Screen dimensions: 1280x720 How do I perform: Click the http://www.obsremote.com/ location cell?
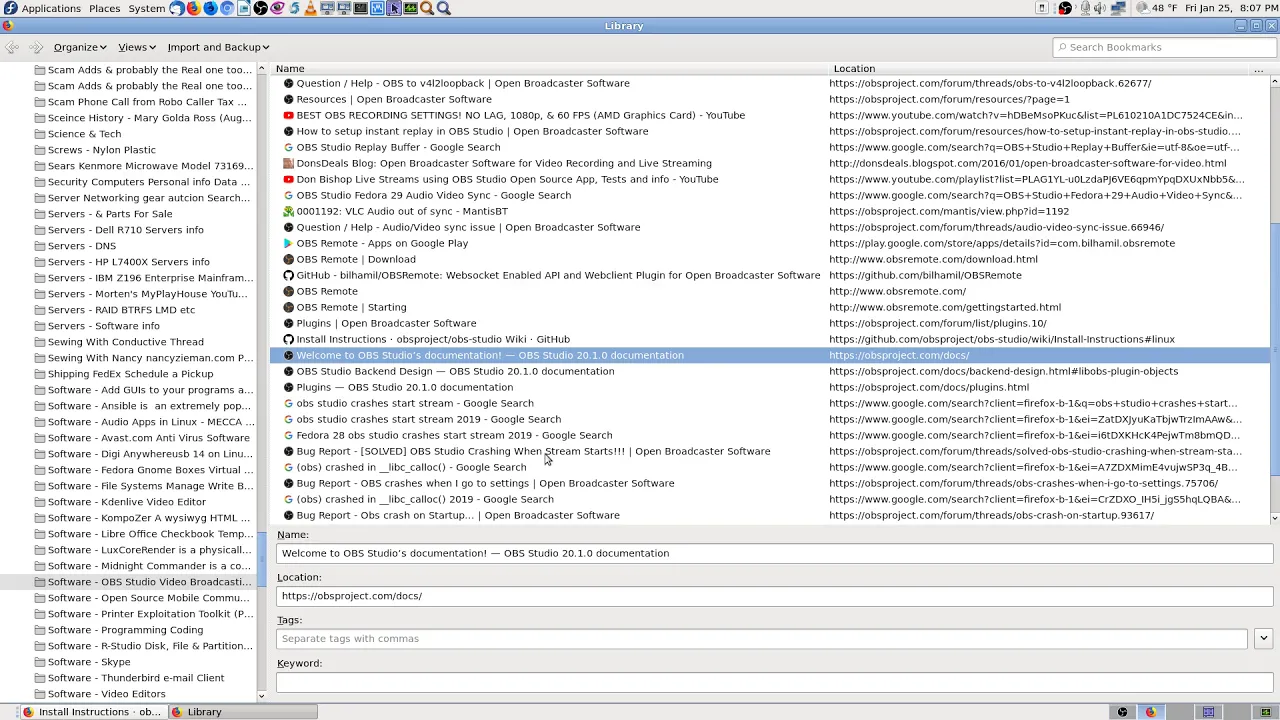(x=897, y=291)
